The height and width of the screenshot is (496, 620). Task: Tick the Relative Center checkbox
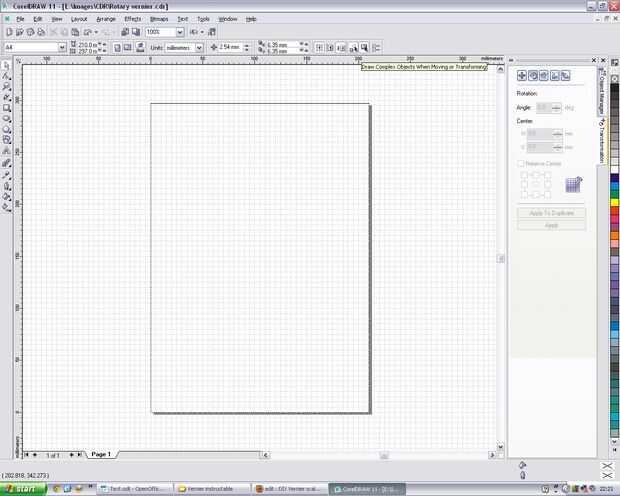(521, 163)
